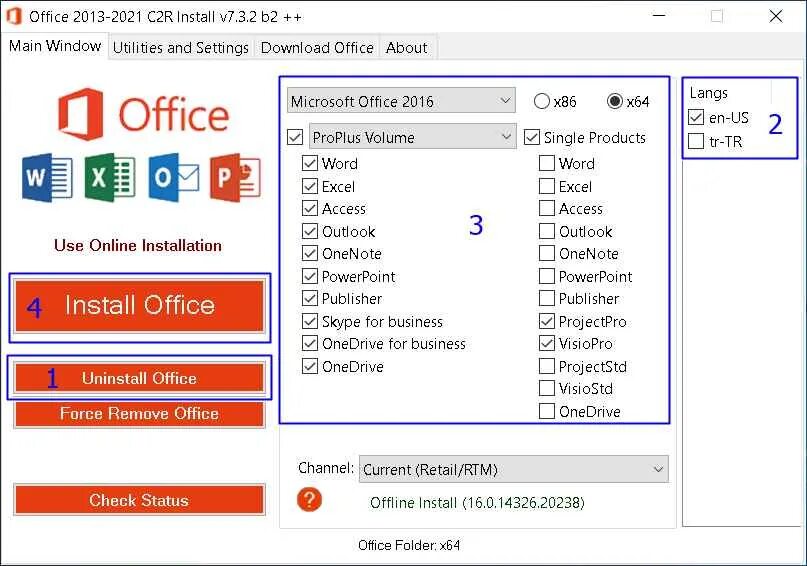
Task: Uncheck PowerPoint in the ProPlus list
Action: (x=310, y=276)
